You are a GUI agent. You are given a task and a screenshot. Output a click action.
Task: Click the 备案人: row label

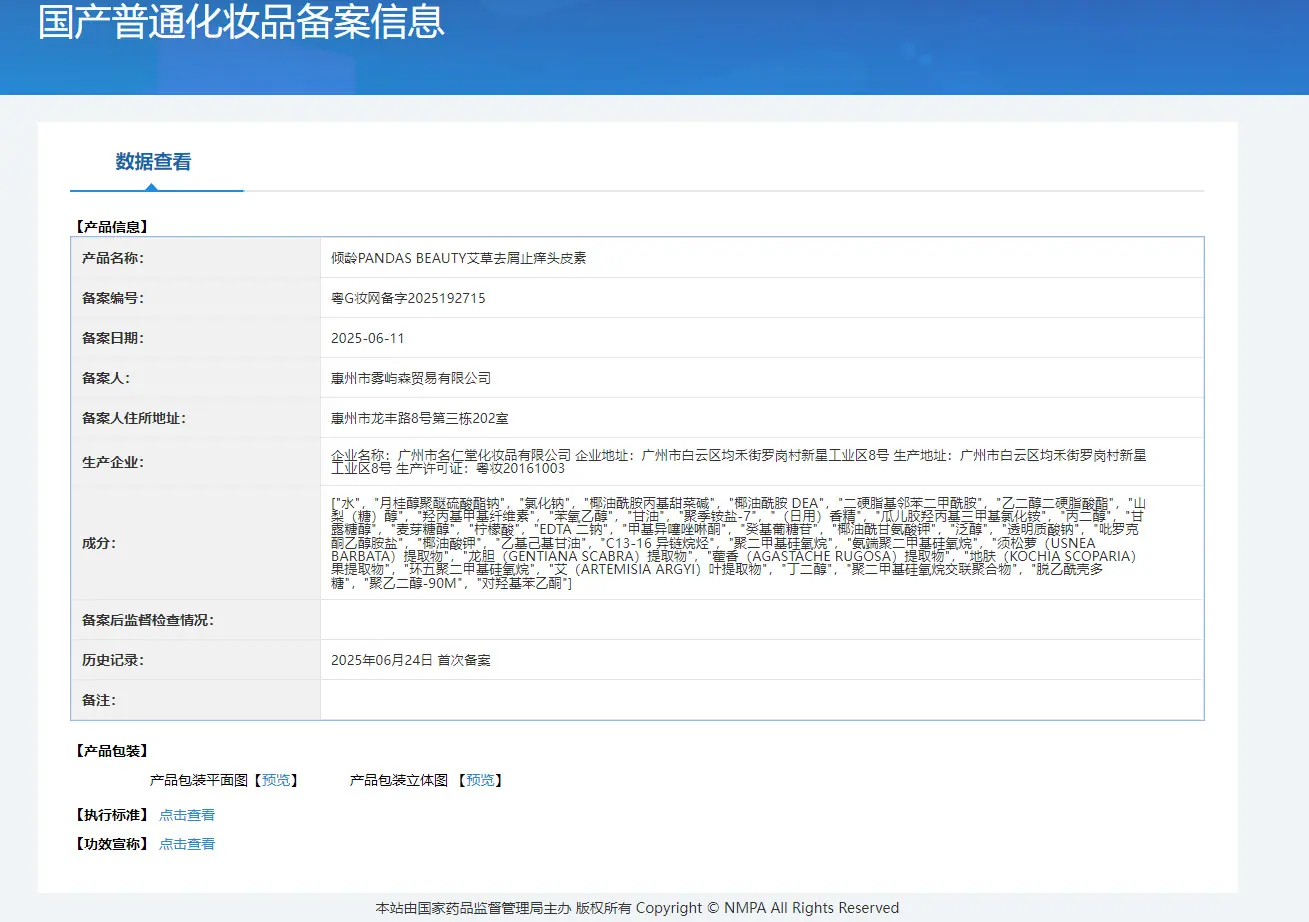tap(106, 378)
